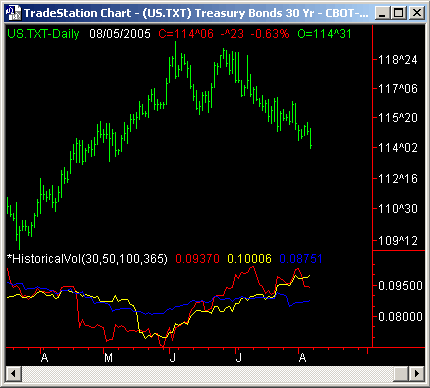Screen dimensions: 430x388
Task: Click the M month marker on time axis
Action: [x=108, y=358]
